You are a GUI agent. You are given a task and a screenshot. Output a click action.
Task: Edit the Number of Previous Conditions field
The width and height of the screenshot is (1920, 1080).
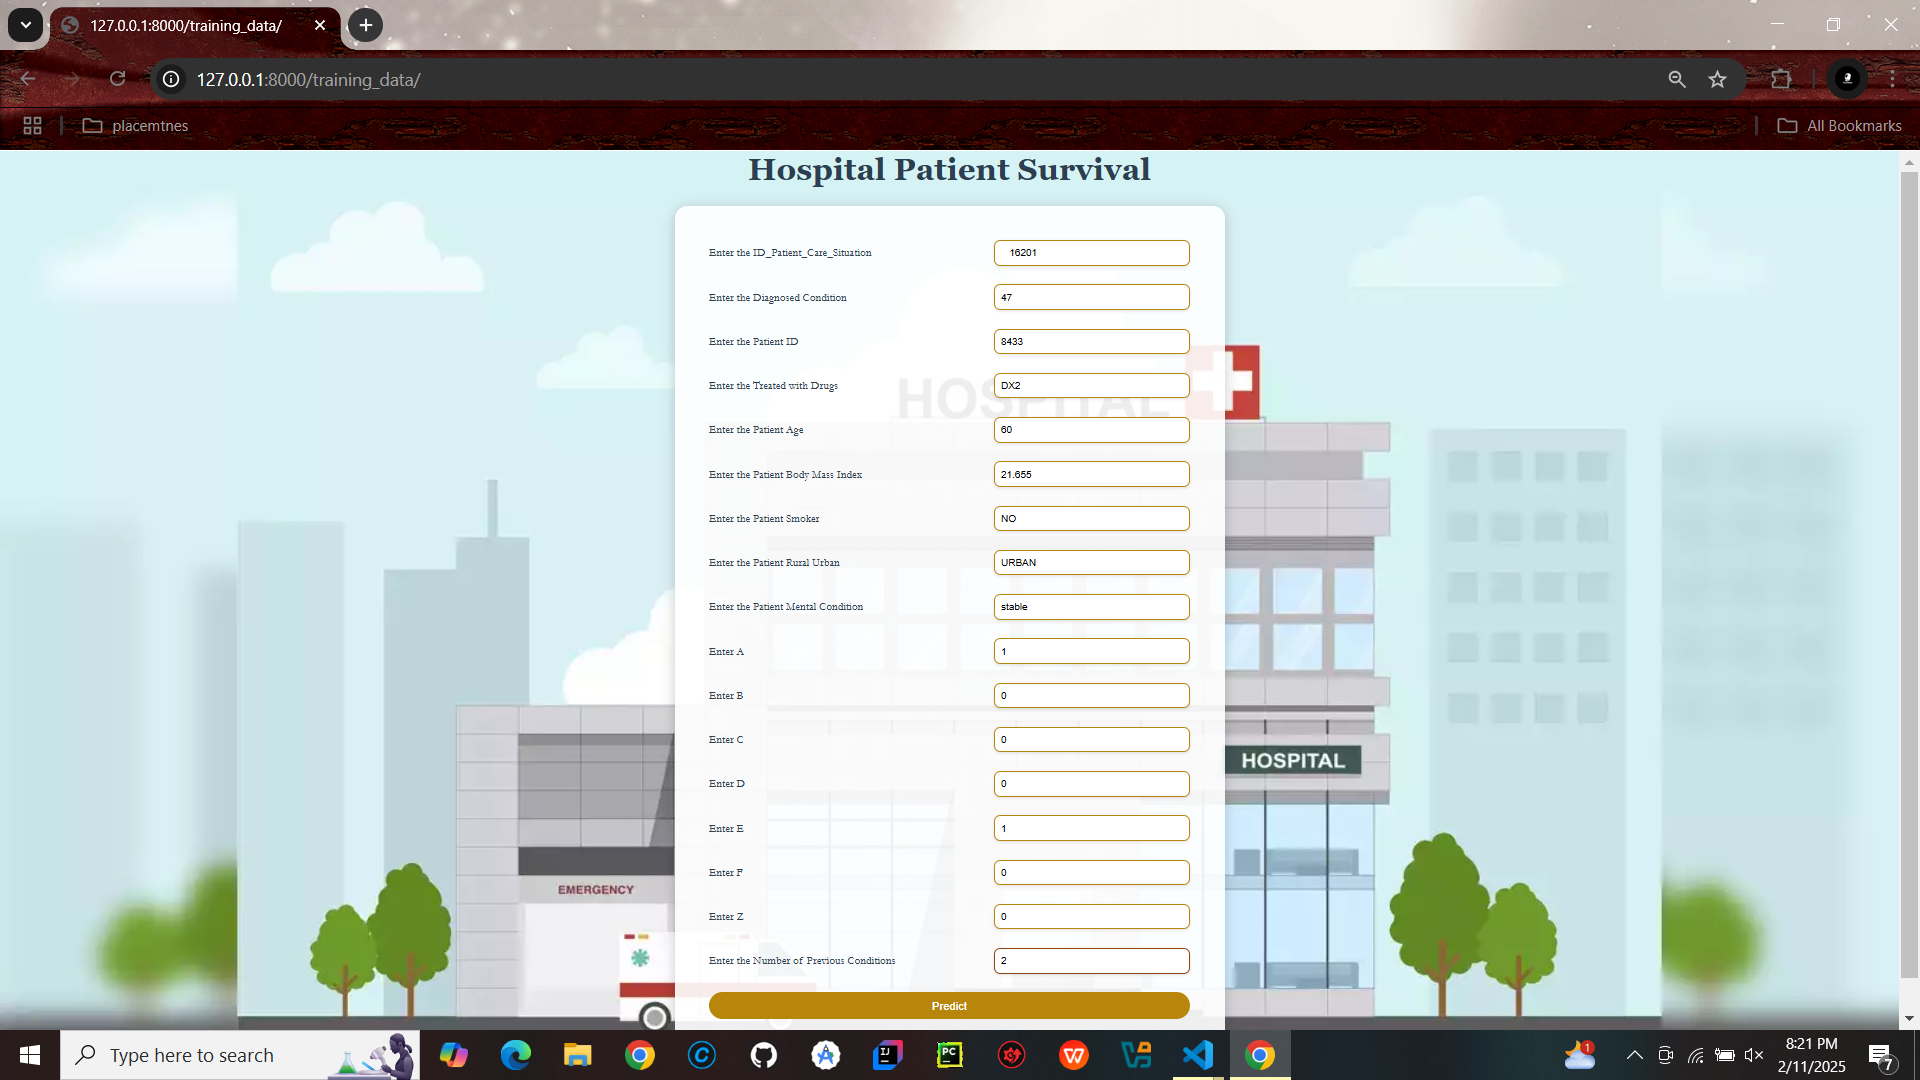coord(1091,960)
